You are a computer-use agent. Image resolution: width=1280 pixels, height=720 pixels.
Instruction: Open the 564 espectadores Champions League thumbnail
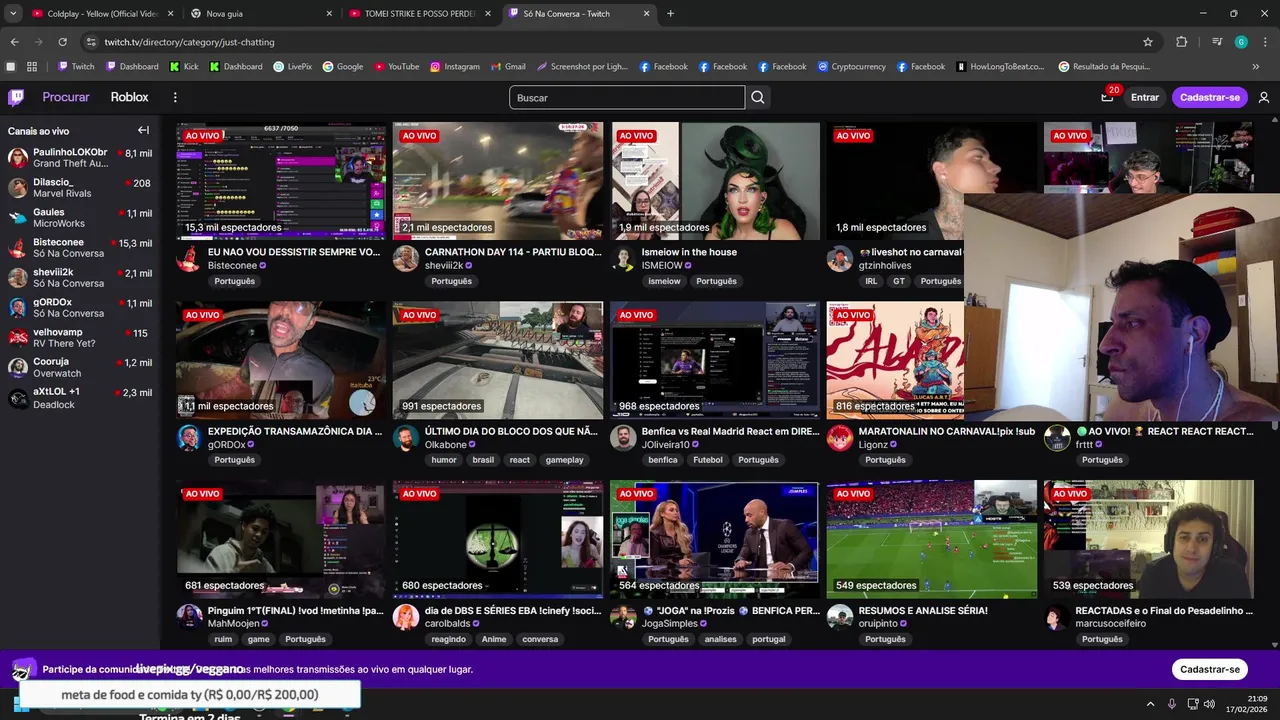click(714, 539)
